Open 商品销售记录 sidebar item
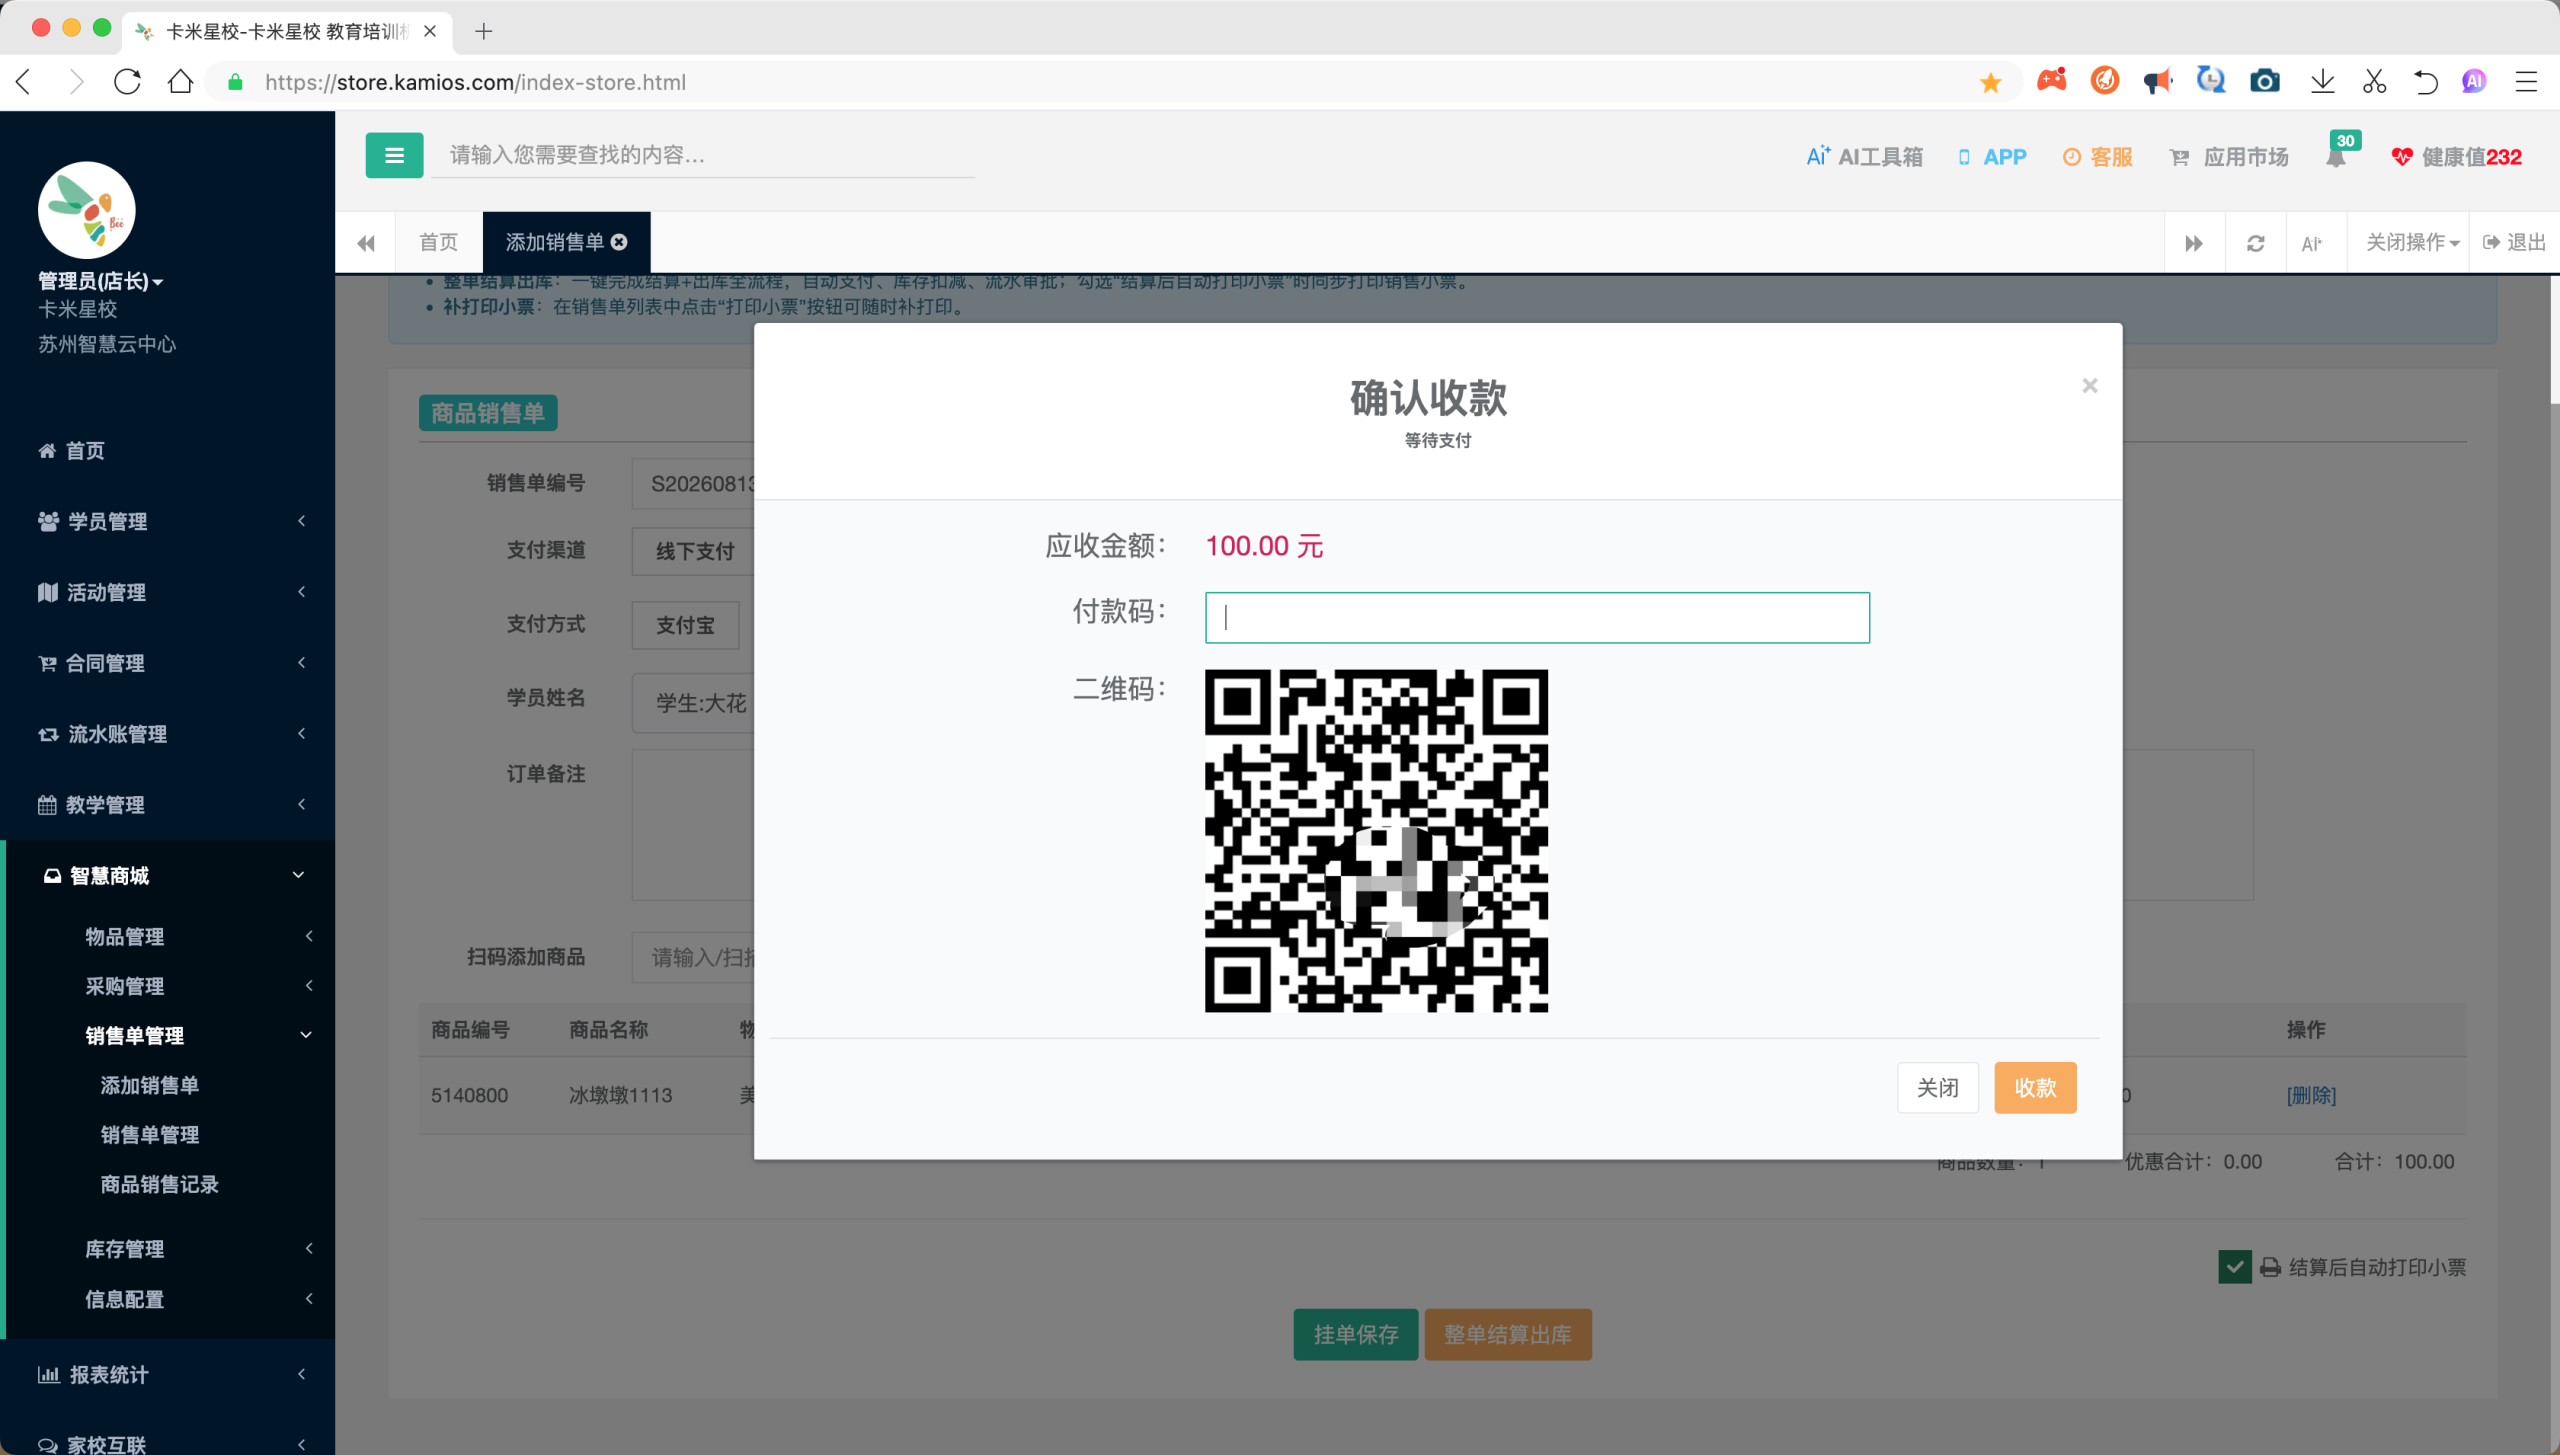 coord(159,1184)
